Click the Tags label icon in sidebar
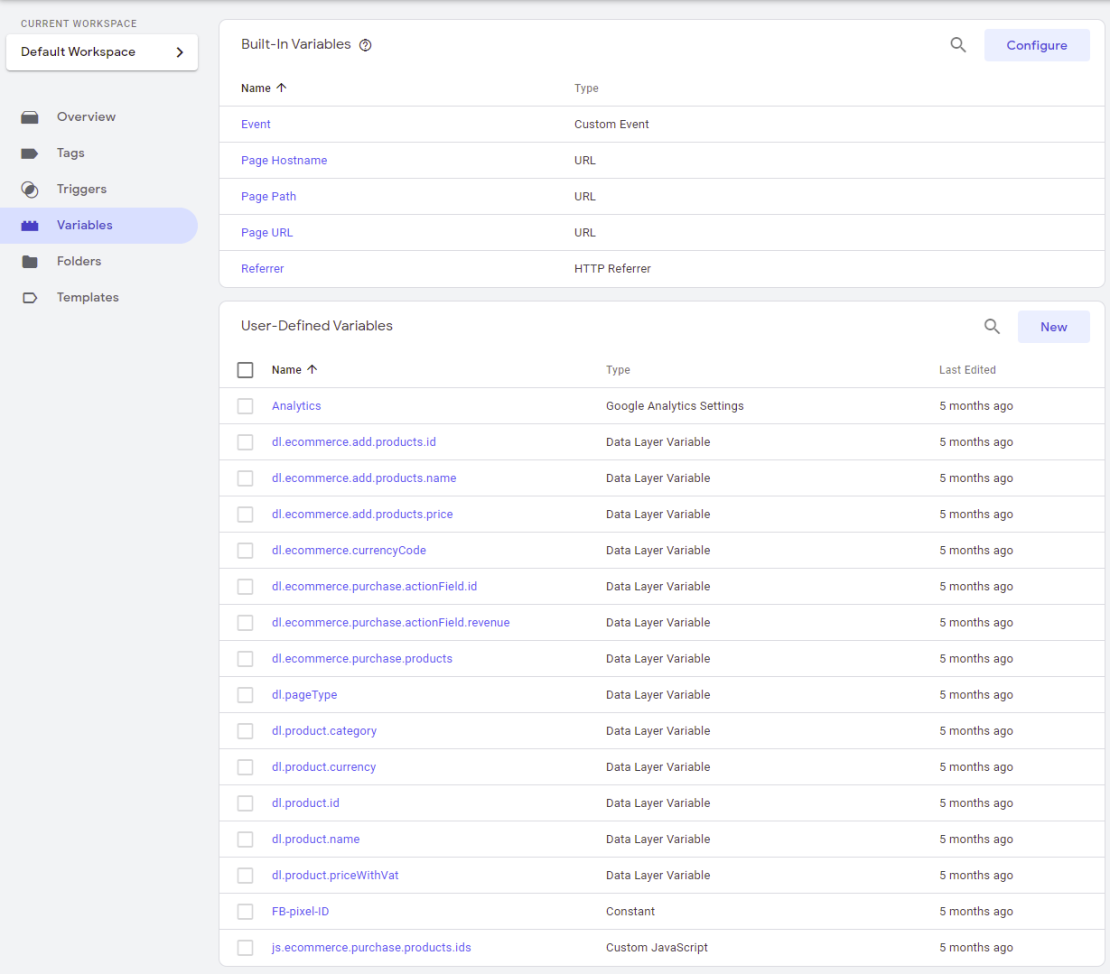1110x974 pixels. point(30,154)
